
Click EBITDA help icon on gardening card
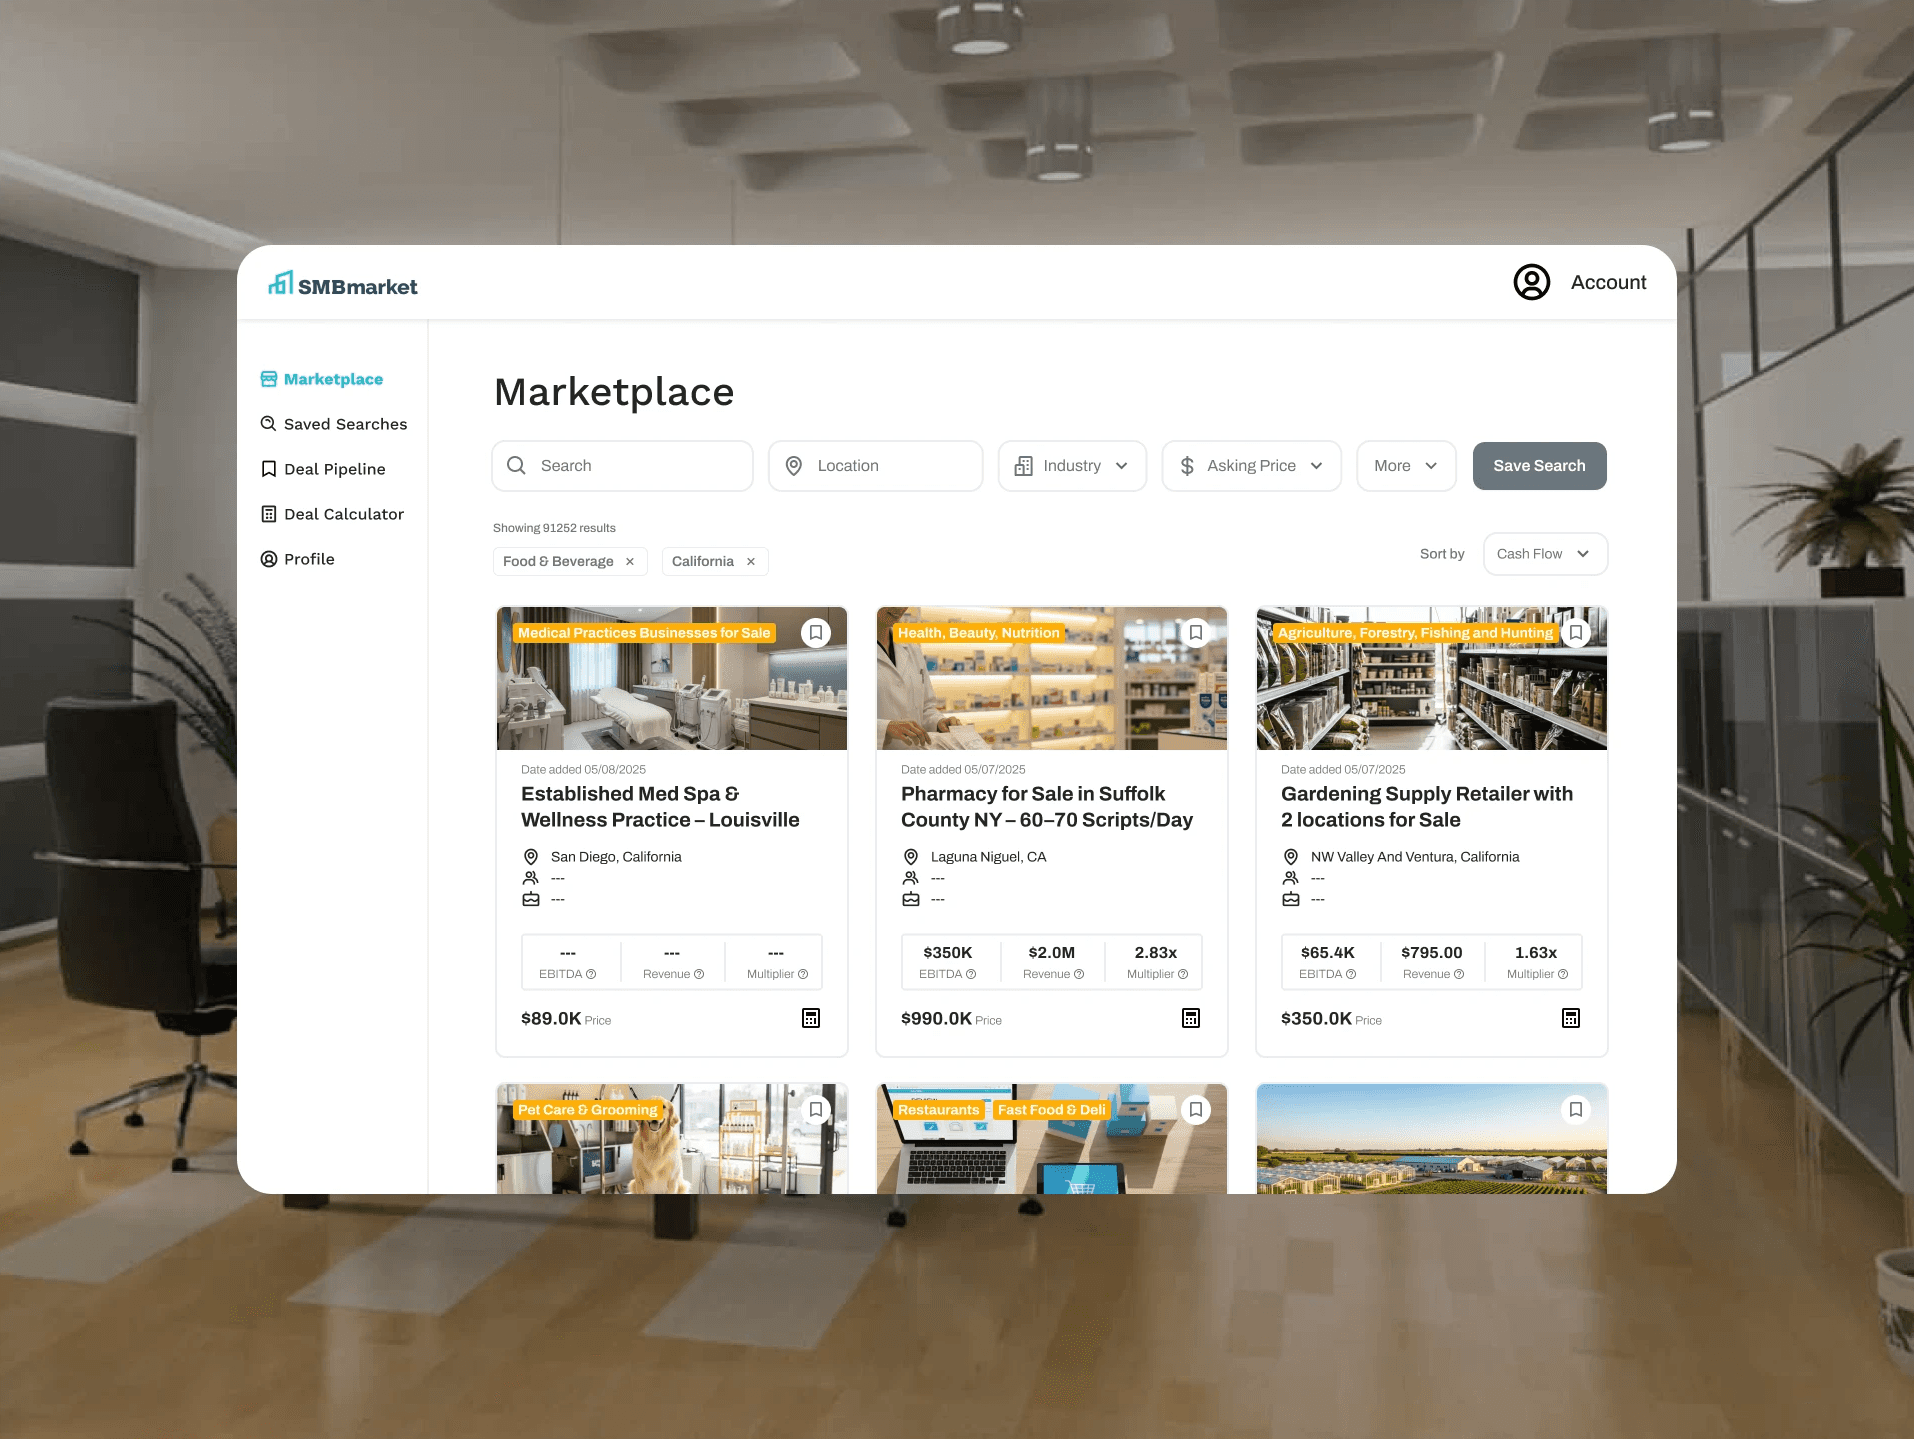coord(1351,974)
